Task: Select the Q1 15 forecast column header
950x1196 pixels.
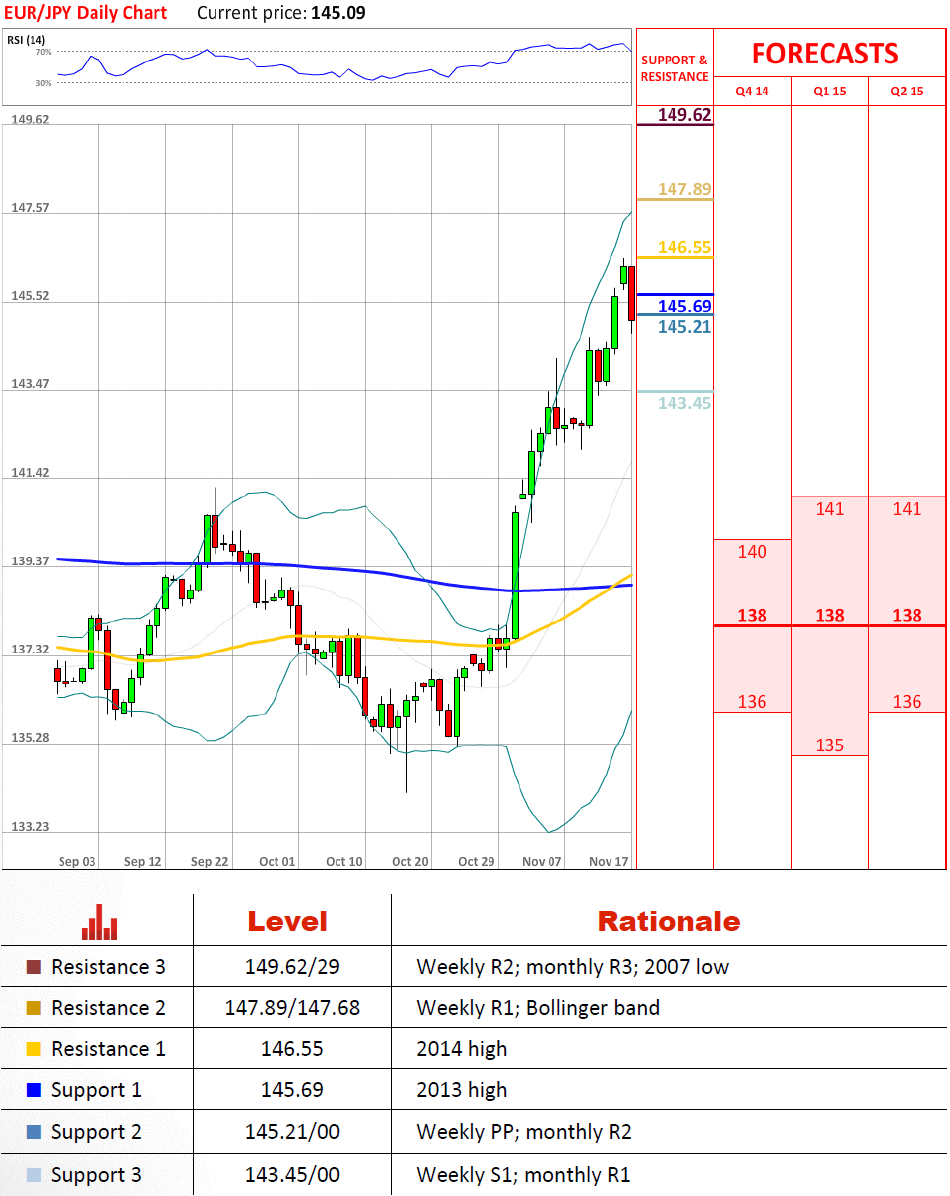Action: [829, 91]
